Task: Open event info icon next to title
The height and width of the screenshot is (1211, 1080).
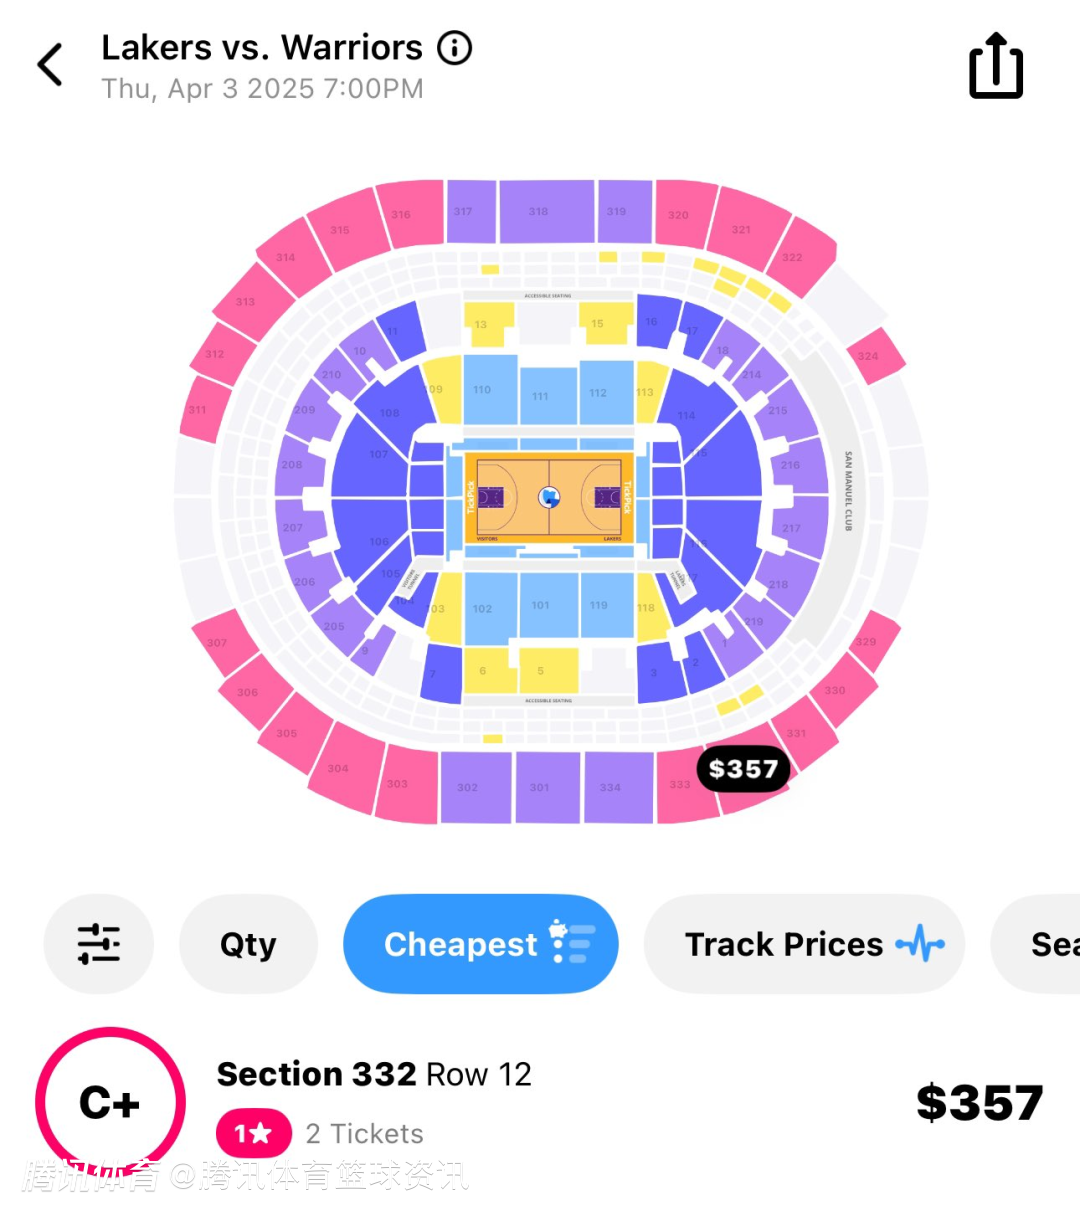Action: point(455,48)
